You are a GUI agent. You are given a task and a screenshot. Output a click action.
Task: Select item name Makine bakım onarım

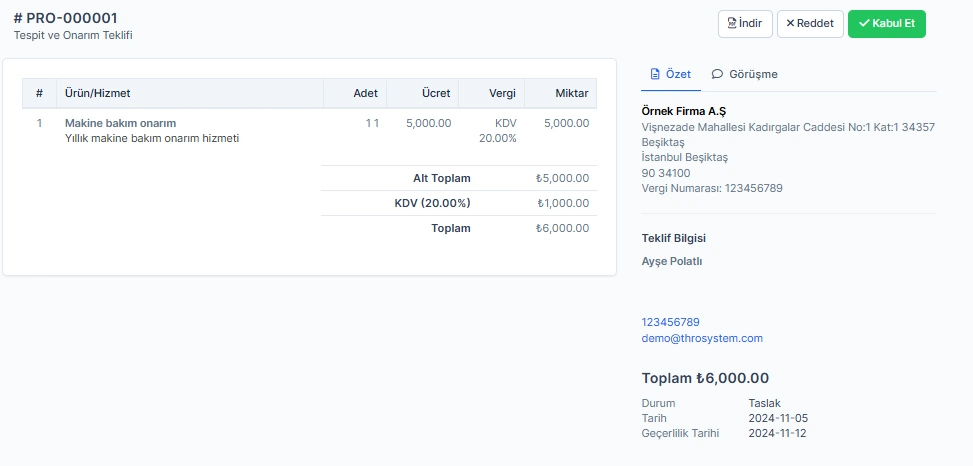coord(120,123)
